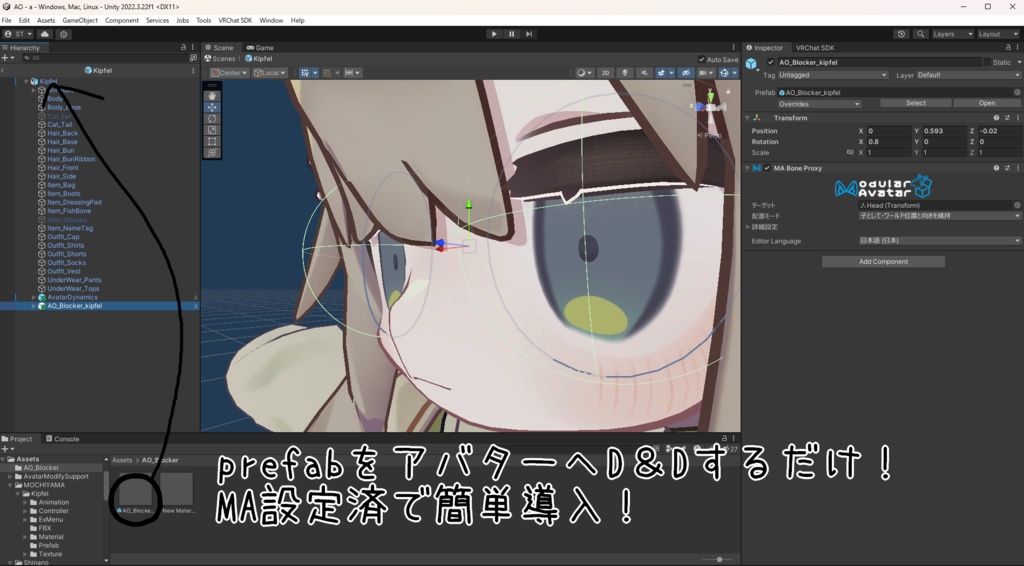Image resolution: width=1024 pixels, height=566 pixels.
Task: Select the Scale tool in scene toolbar
Action: pos(212,130)
